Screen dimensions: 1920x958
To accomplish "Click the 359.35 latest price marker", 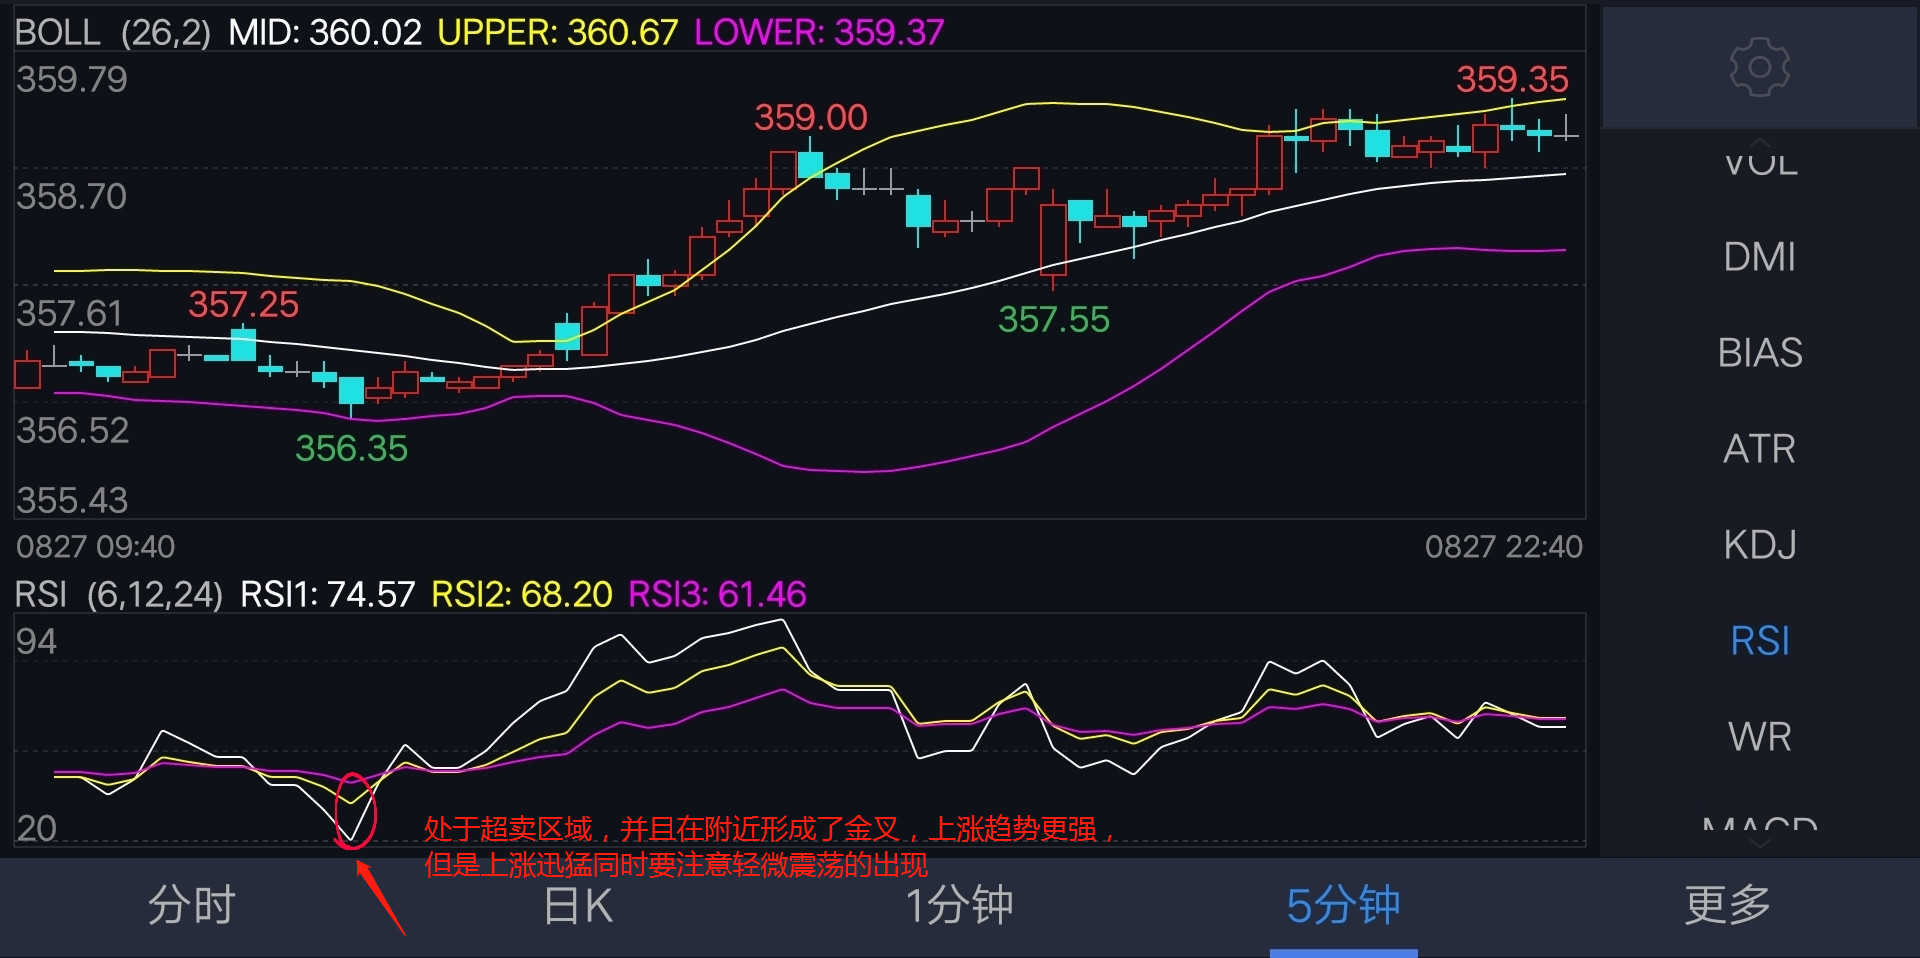I will tap(1511, 78).
